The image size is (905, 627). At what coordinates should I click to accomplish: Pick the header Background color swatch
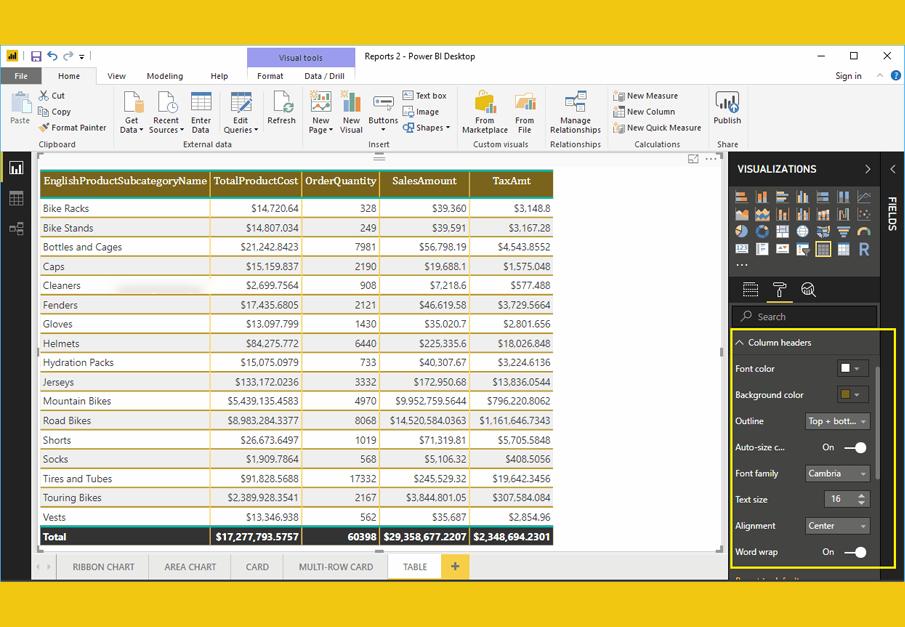[x=850, y=395]
